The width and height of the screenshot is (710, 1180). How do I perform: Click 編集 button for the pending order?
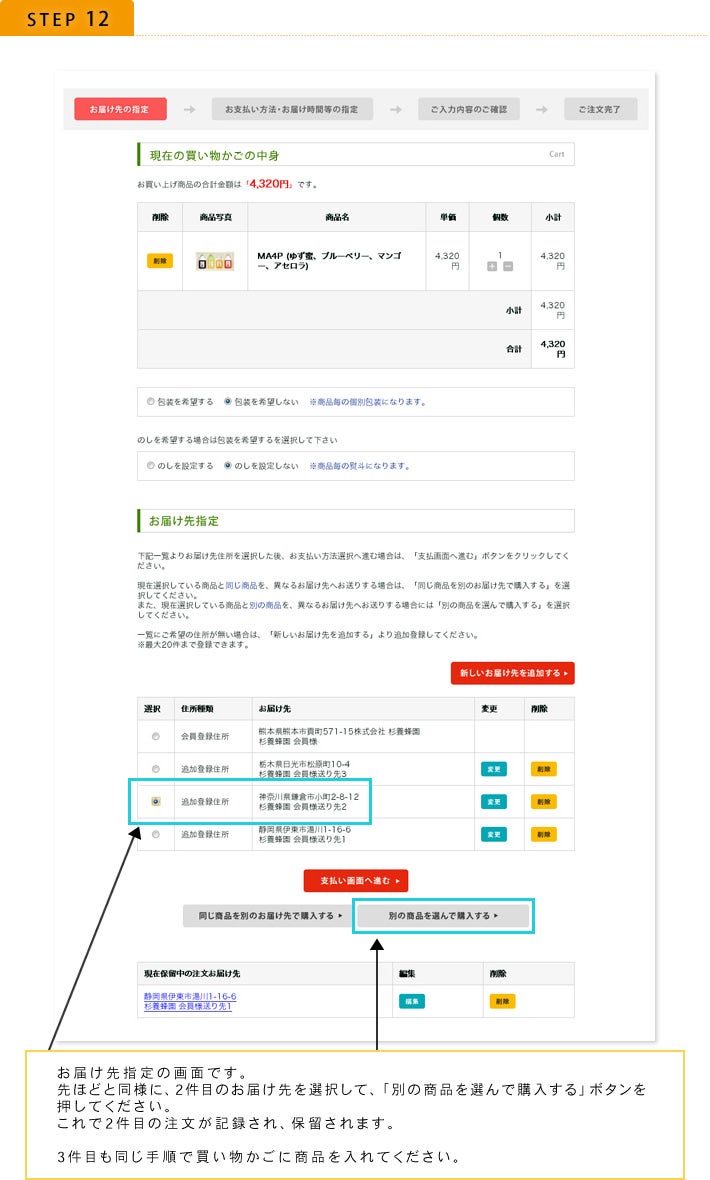[411, 1001]
